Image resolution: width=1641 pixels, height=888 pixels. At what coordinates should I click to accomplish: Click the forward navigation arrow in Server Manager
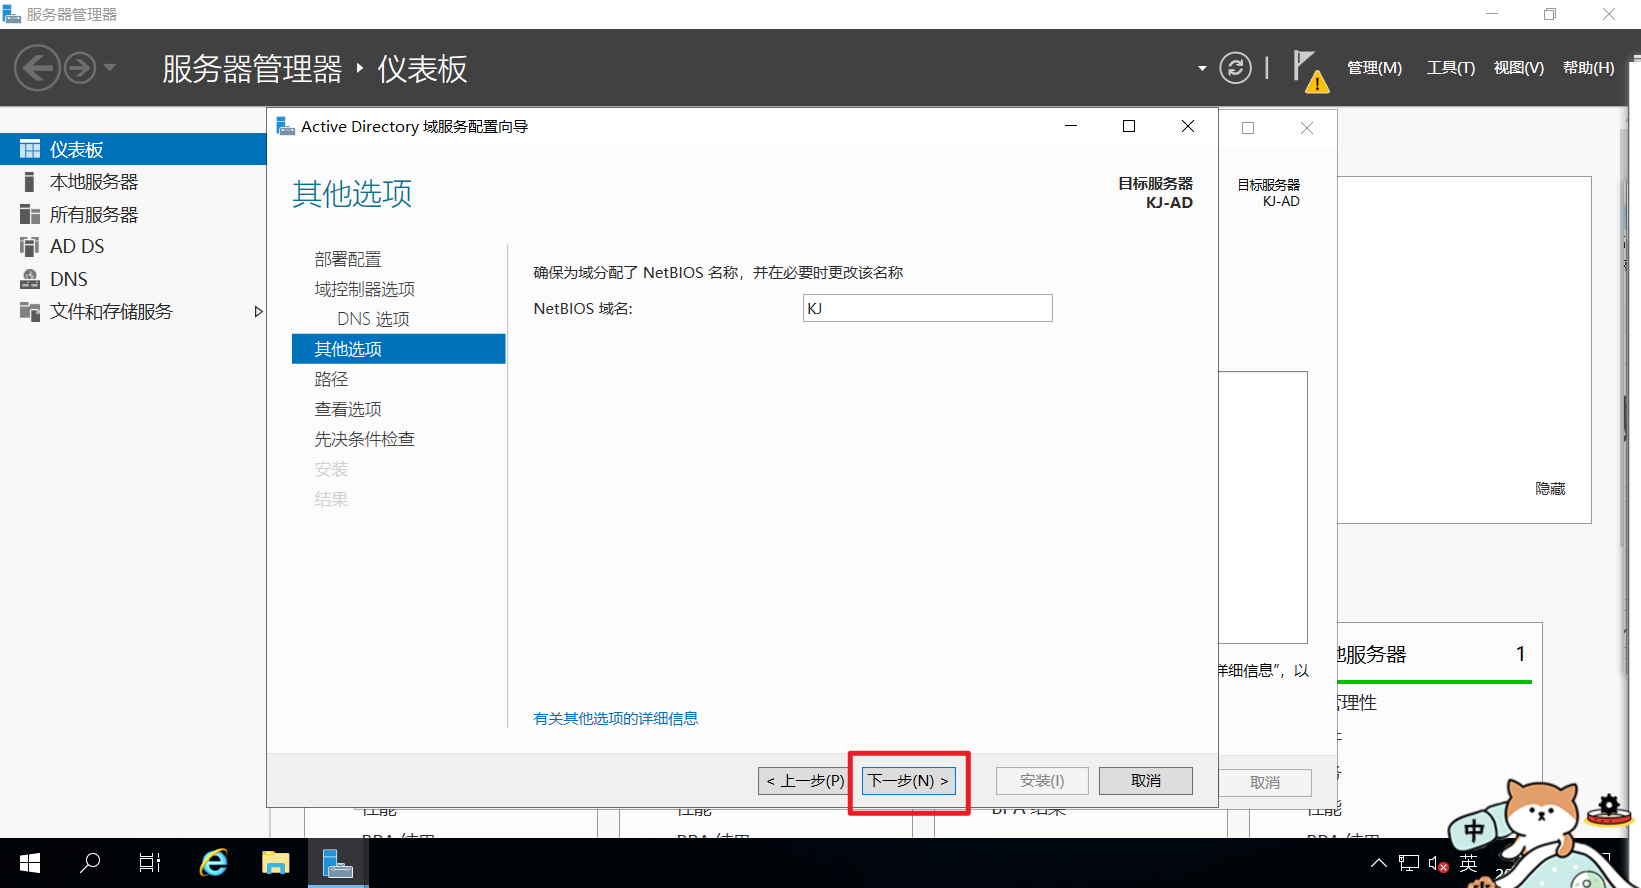80,68
